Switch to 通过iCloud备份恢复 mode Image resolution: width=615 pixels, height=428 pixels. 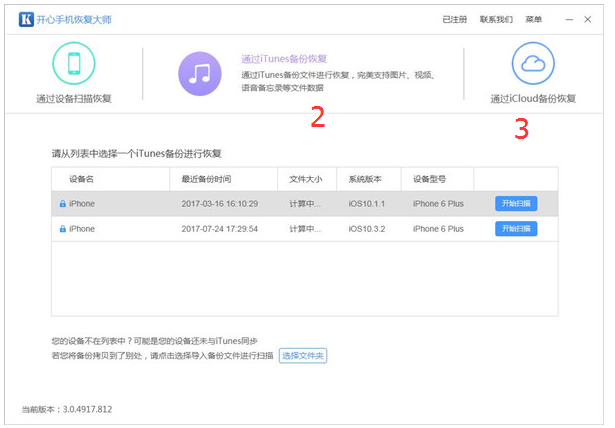533,98
